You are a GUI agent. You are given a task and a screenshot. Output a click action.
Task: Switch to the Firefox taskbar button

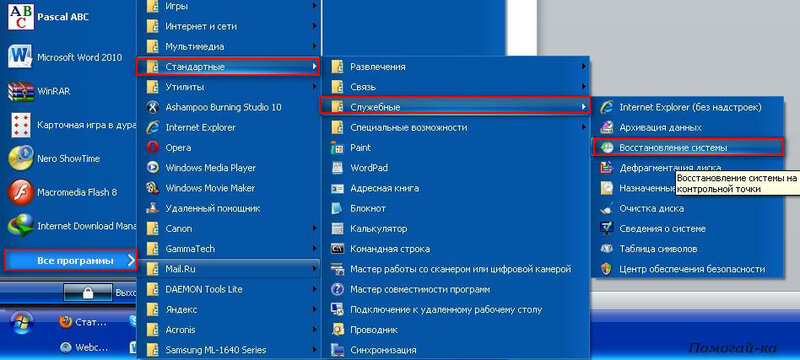(83, 322)
